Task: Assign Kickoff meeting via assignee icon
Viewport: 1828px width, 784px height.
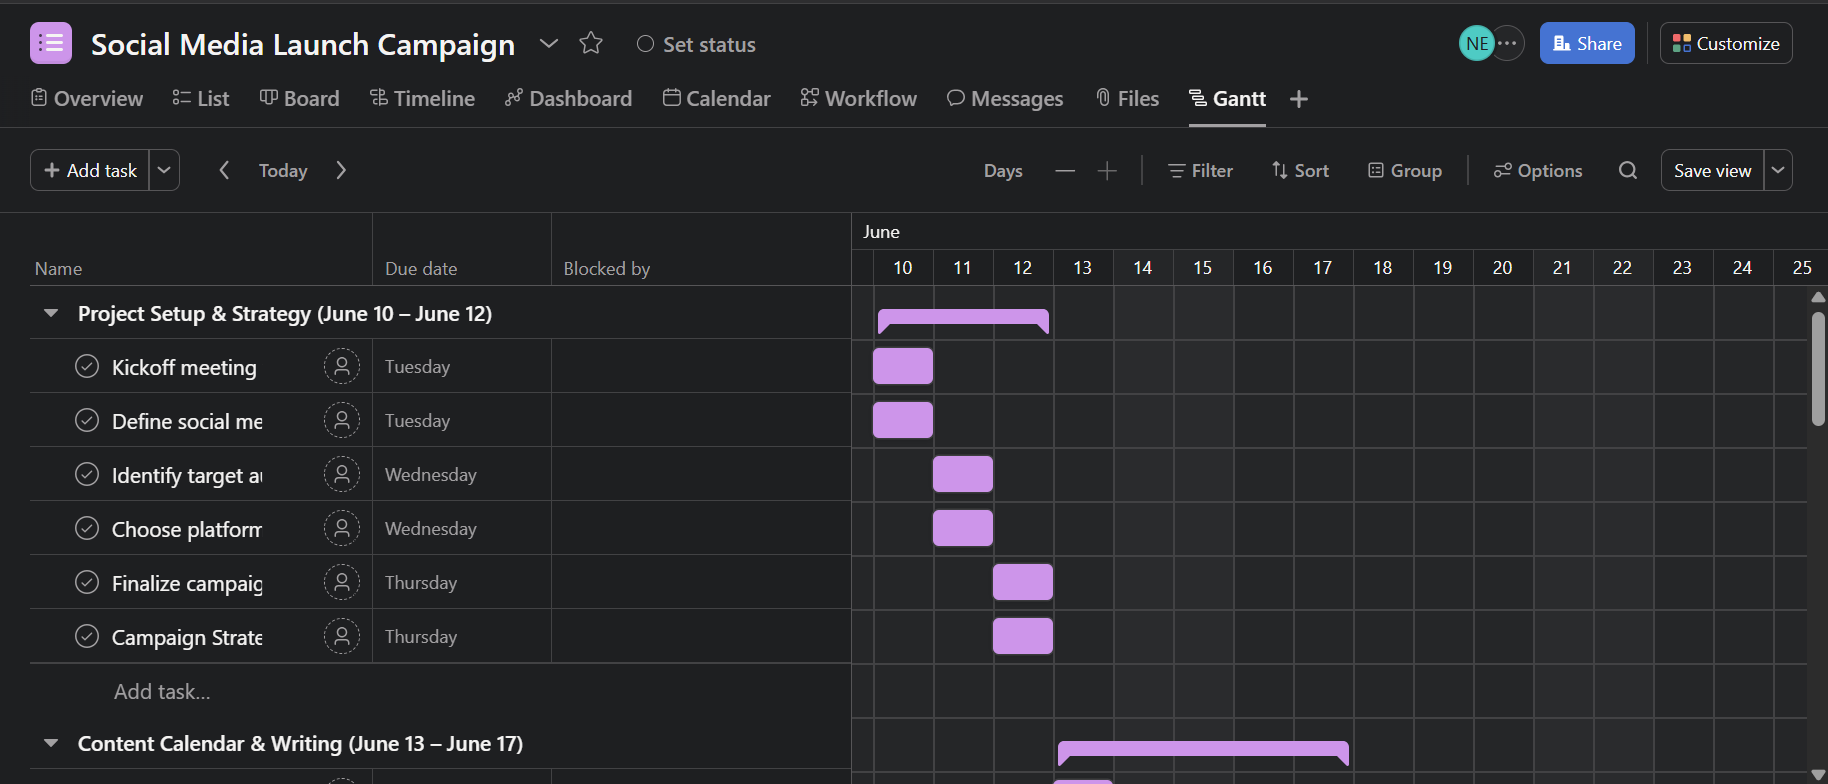Action: point(342,366)
